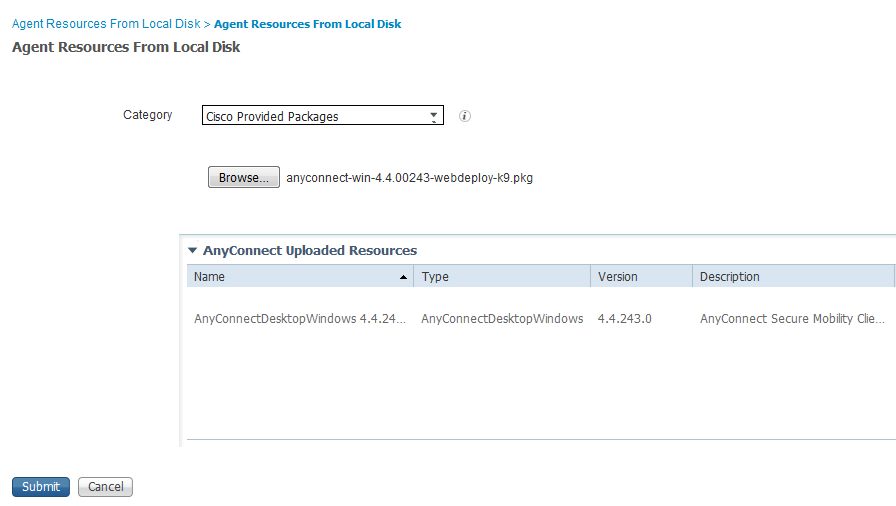The width and height of the screenshot is (896, 506).
Task: Select the AnyConnectDesktopWindows 4.4.24... name cell
Action: click(300, 319)
